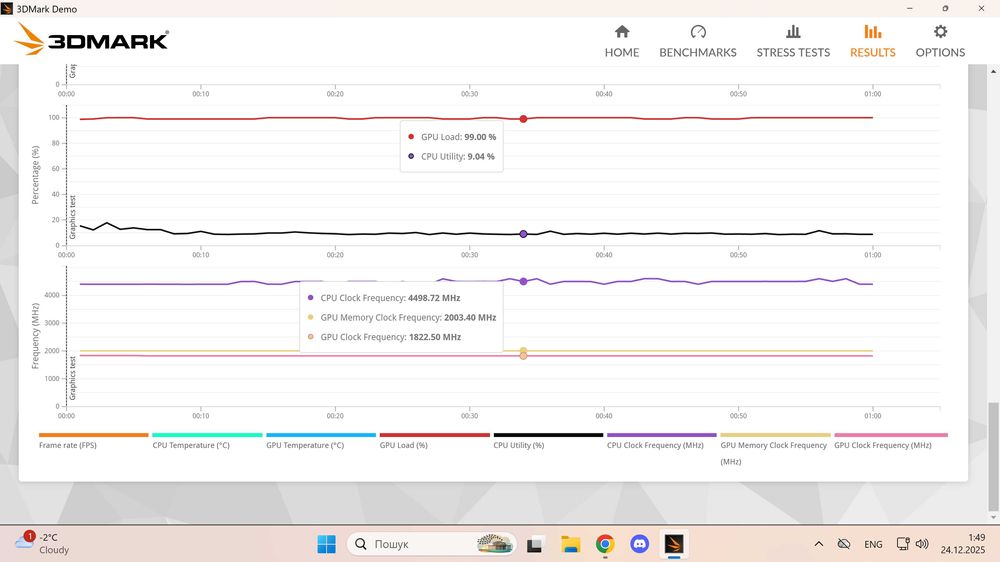This screenshot has height=562, width=1000.
Task: Toggle GPU Temperature legend series
Action: click(x=321, y=440)
